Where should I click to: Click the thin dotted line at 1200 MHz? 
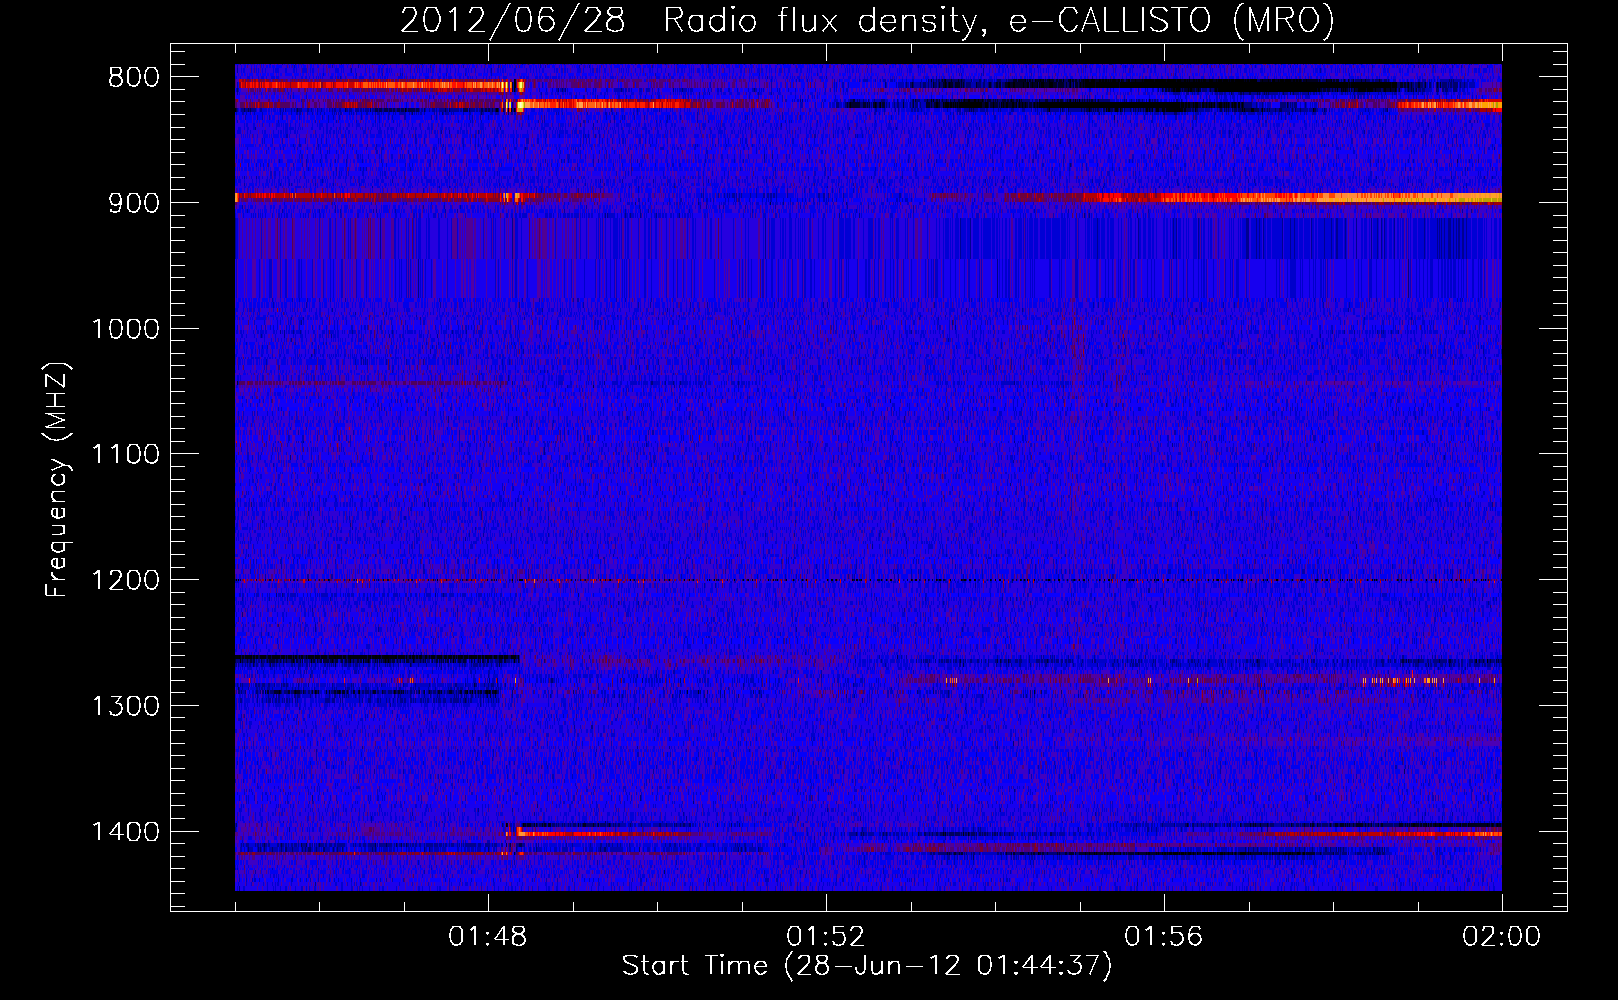(868, 581)
